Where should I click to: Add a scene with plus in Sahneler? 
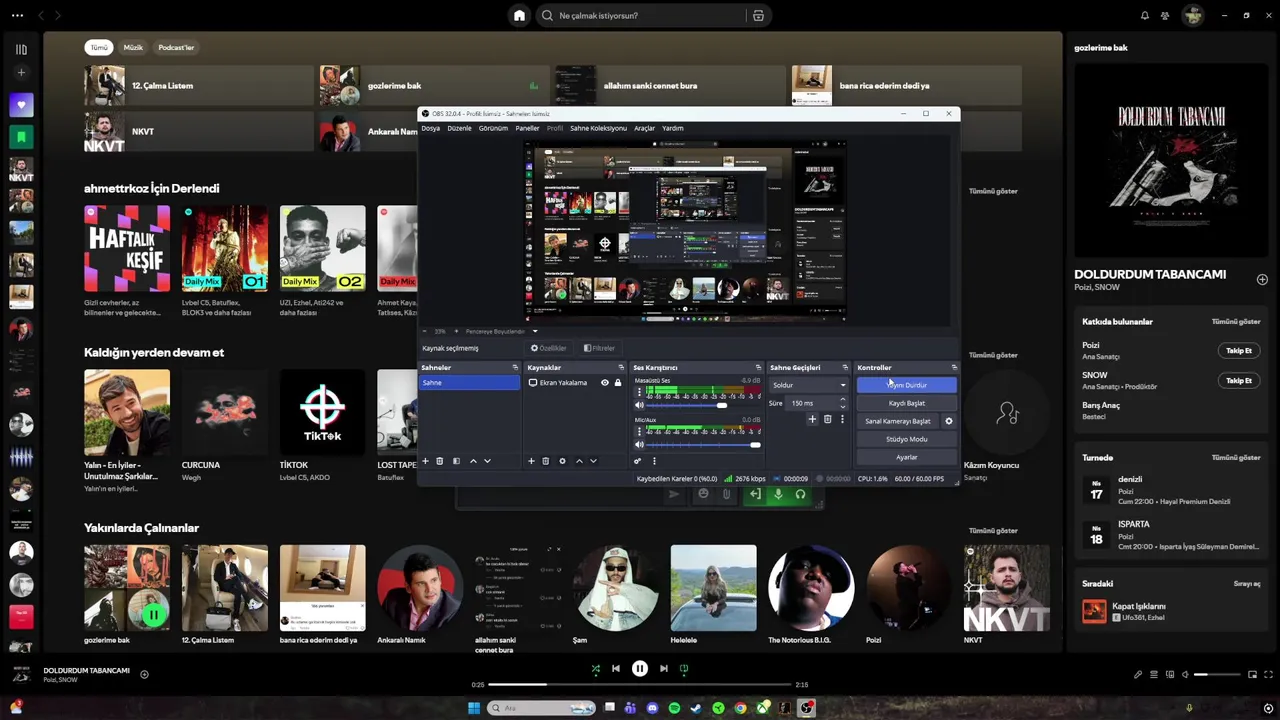[425, 461]
